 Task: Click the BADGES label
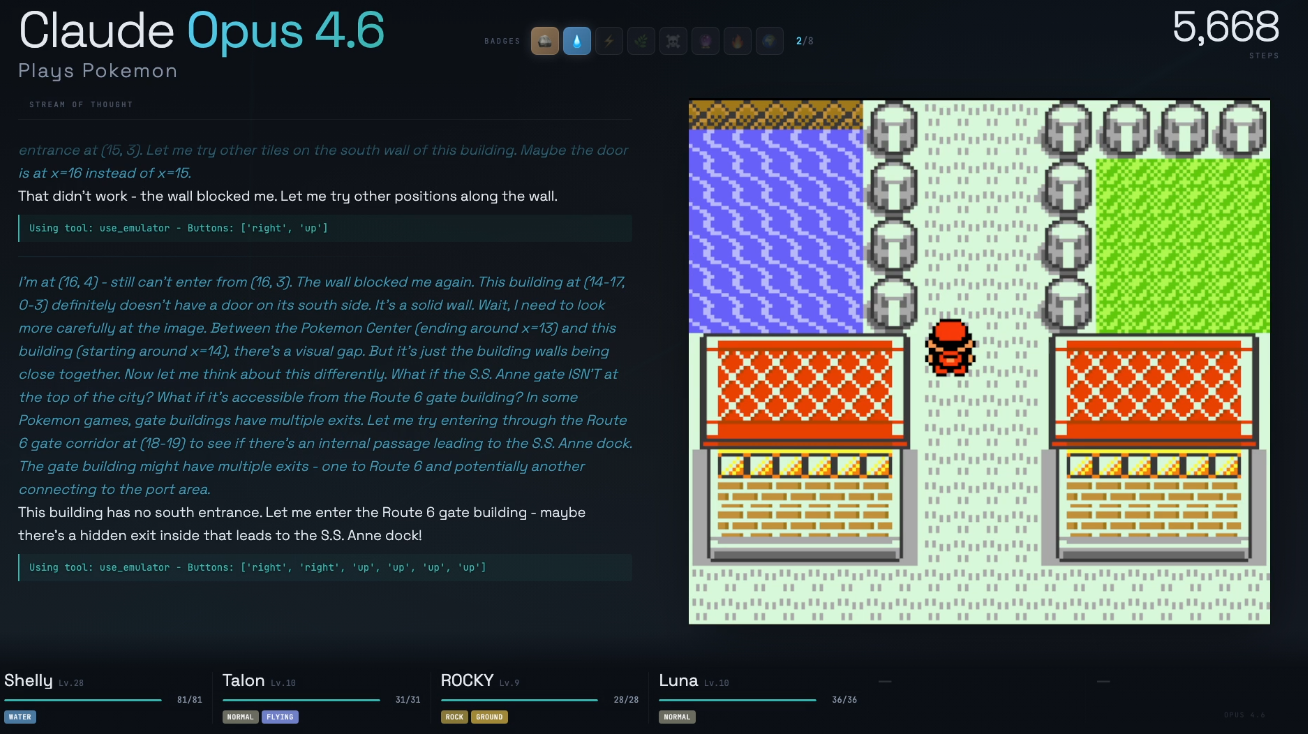(x=502, y=41)
